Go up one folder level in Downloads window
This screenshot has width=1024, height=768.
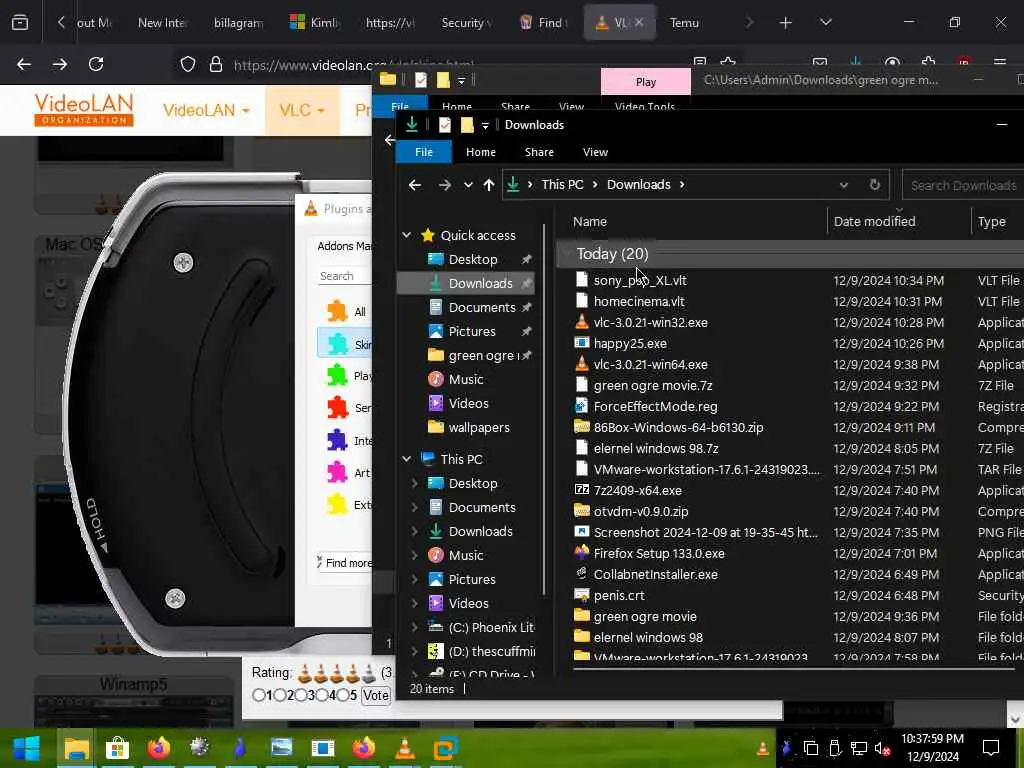click(488, 185)
